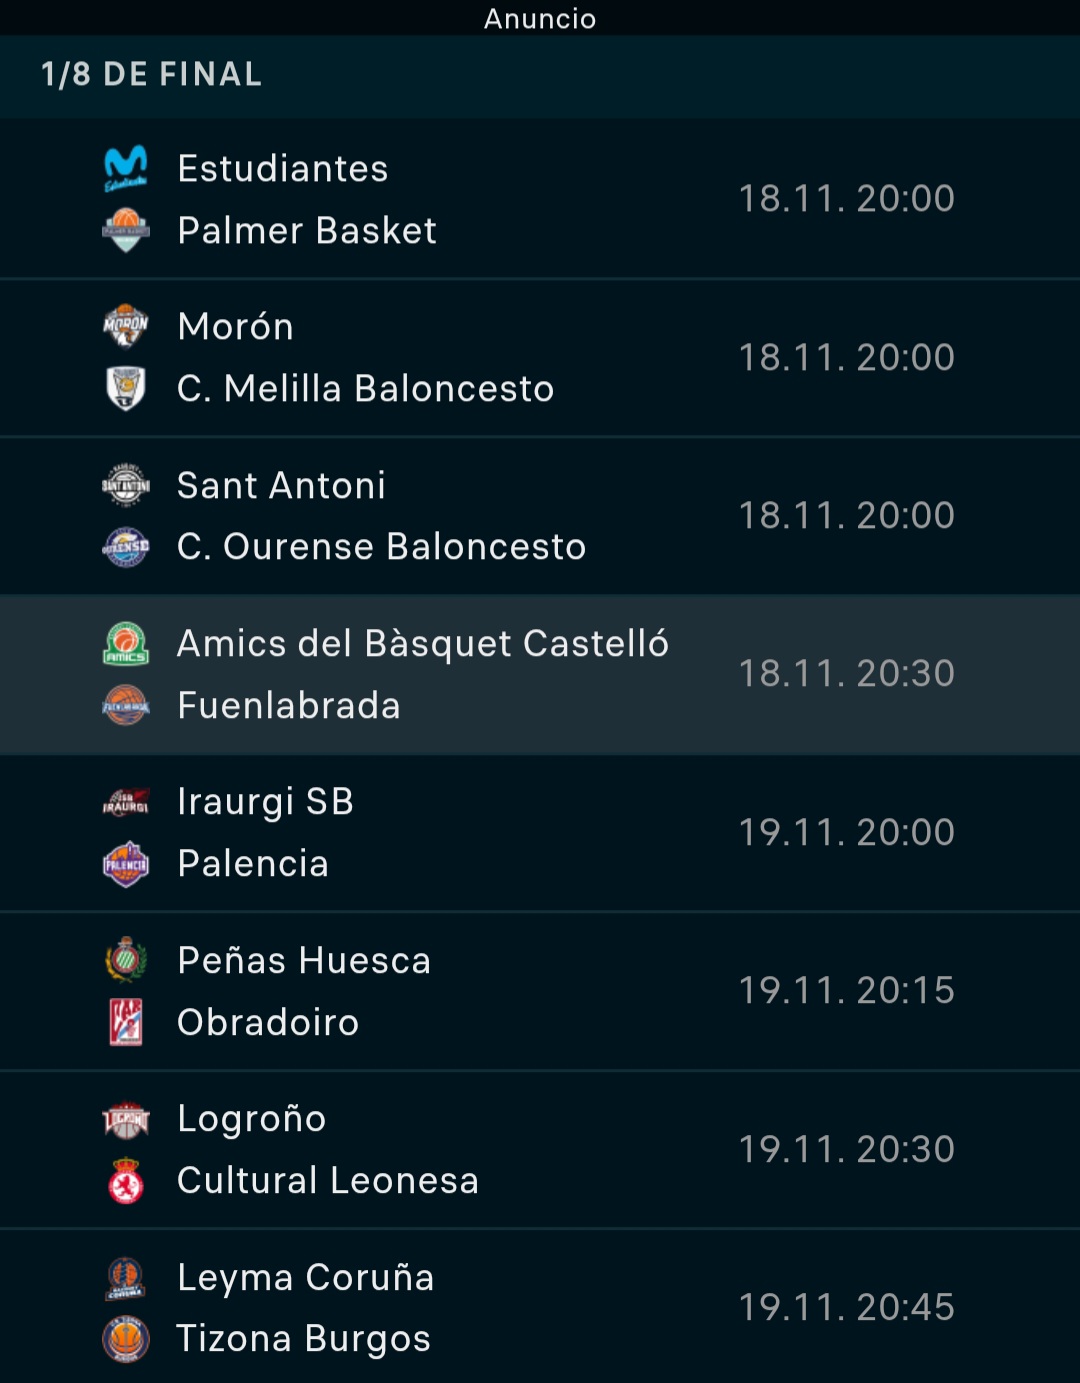Click the Amics del Bàsquet Castelló logo
This screenshot has width=1080, height=1383.
126,644
